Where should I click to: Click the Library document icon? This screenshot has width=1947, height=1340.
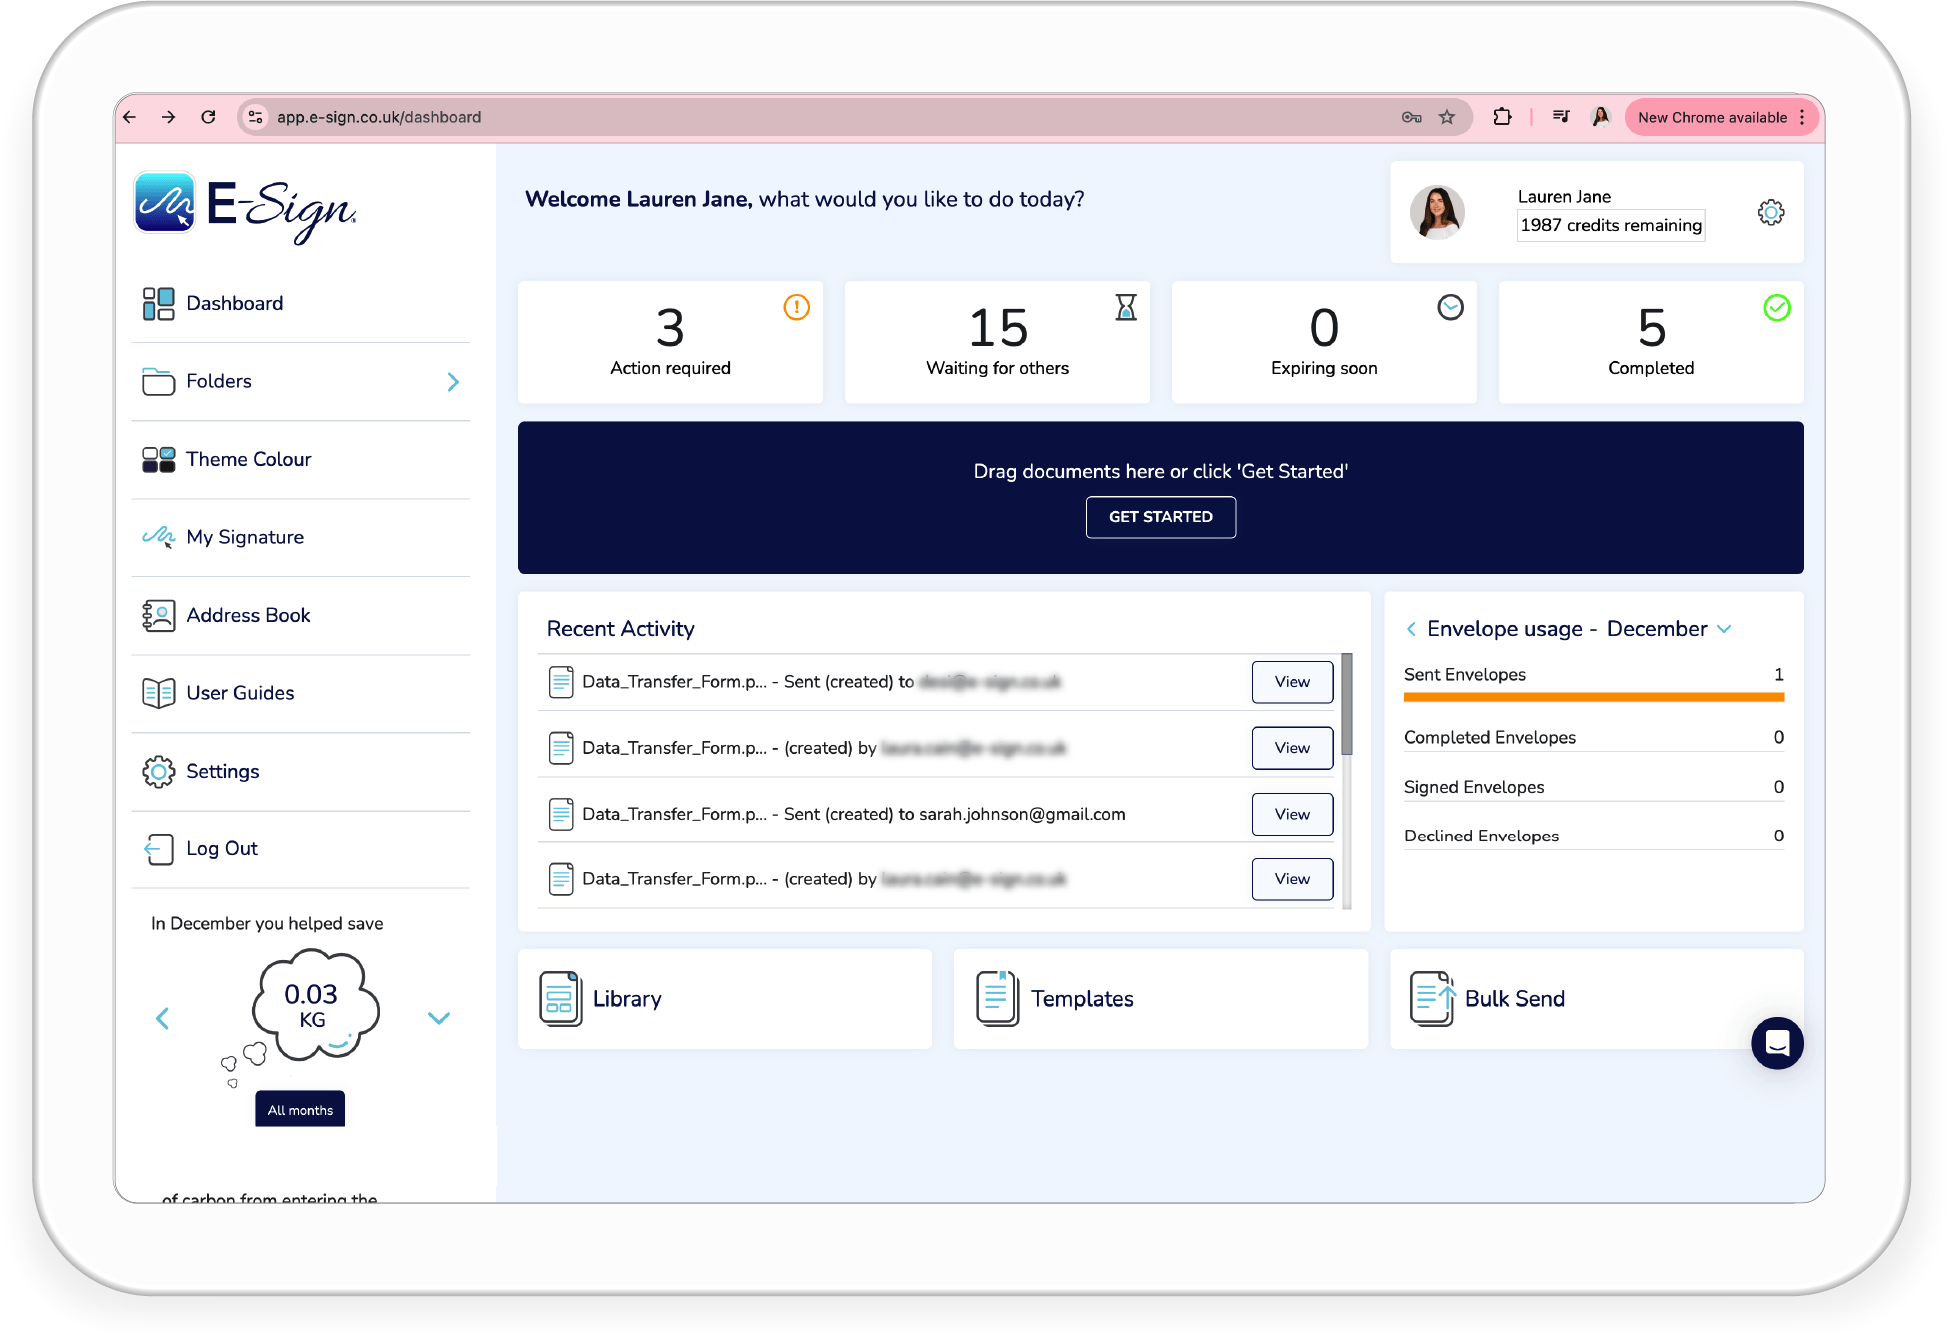tap(561, 999)
